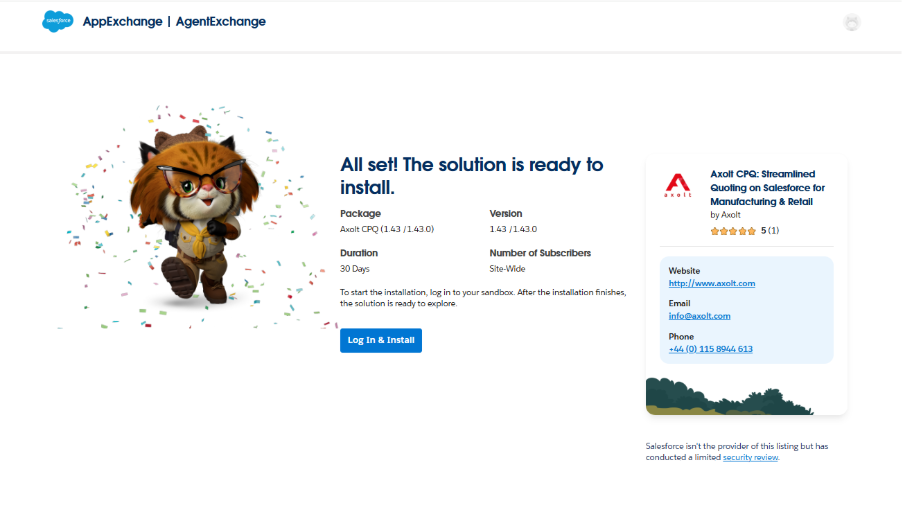The height and width of the screenshot is (528, 903).
Task: Click the five-star rating icons
Action: click(x=733, y=231)
